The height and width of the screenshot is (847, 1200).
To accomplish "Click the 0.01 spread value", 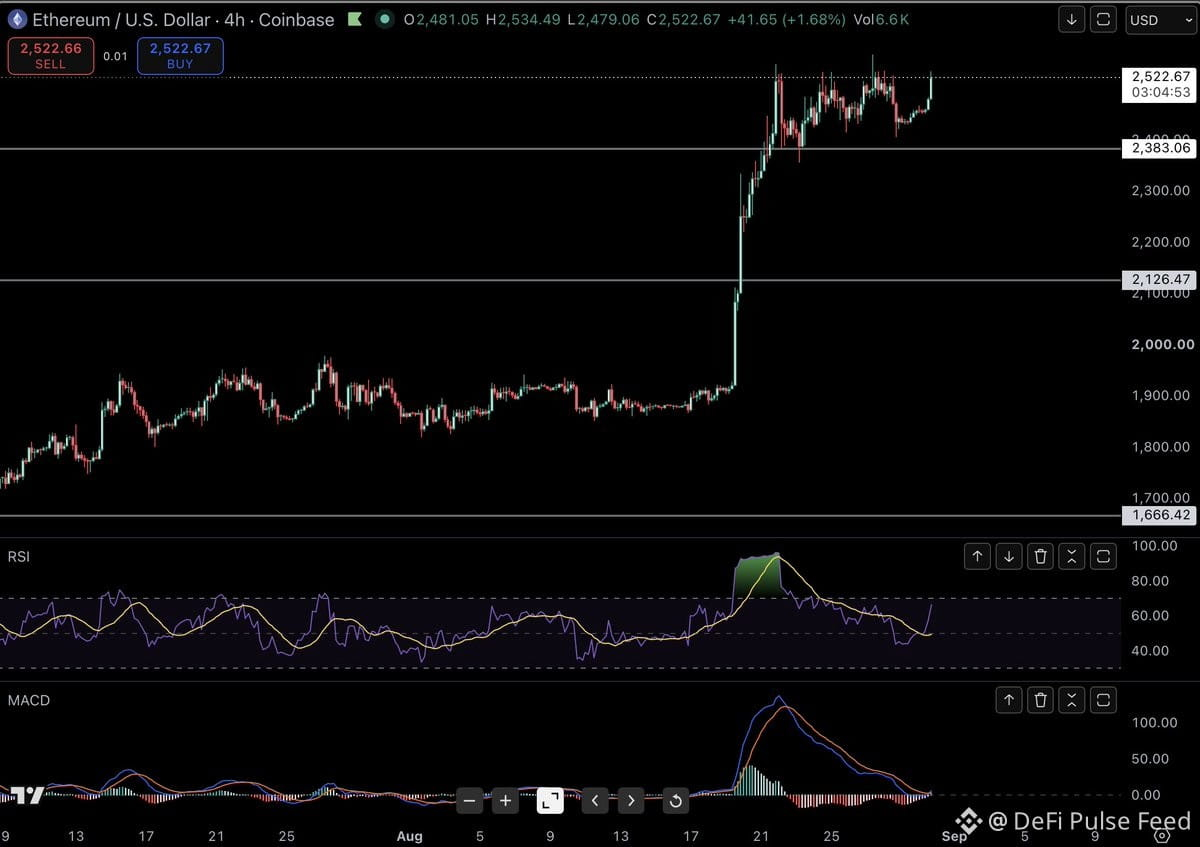I will [x=115, y=57].
